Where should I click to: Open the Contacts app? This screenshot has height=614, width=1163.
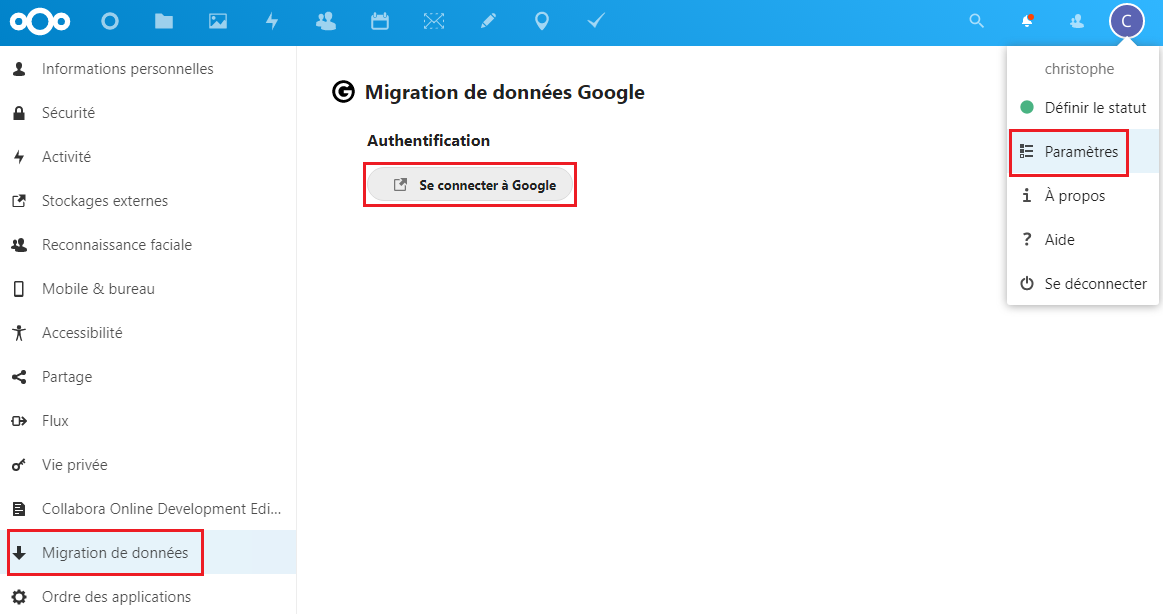pyautogui.click(x=325, y=20)
